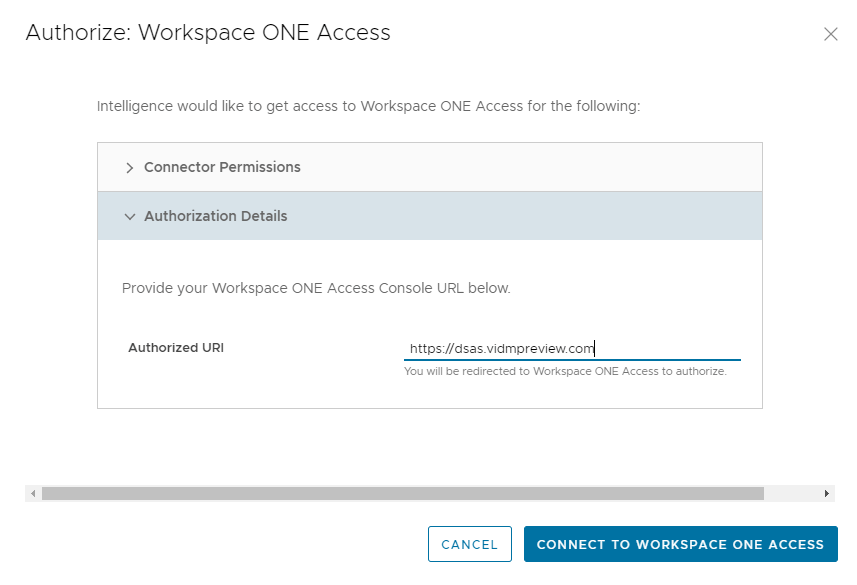Select the Connector Permissions section label
The width and height of the screenshot is (857, 585).
click(222, 167)
